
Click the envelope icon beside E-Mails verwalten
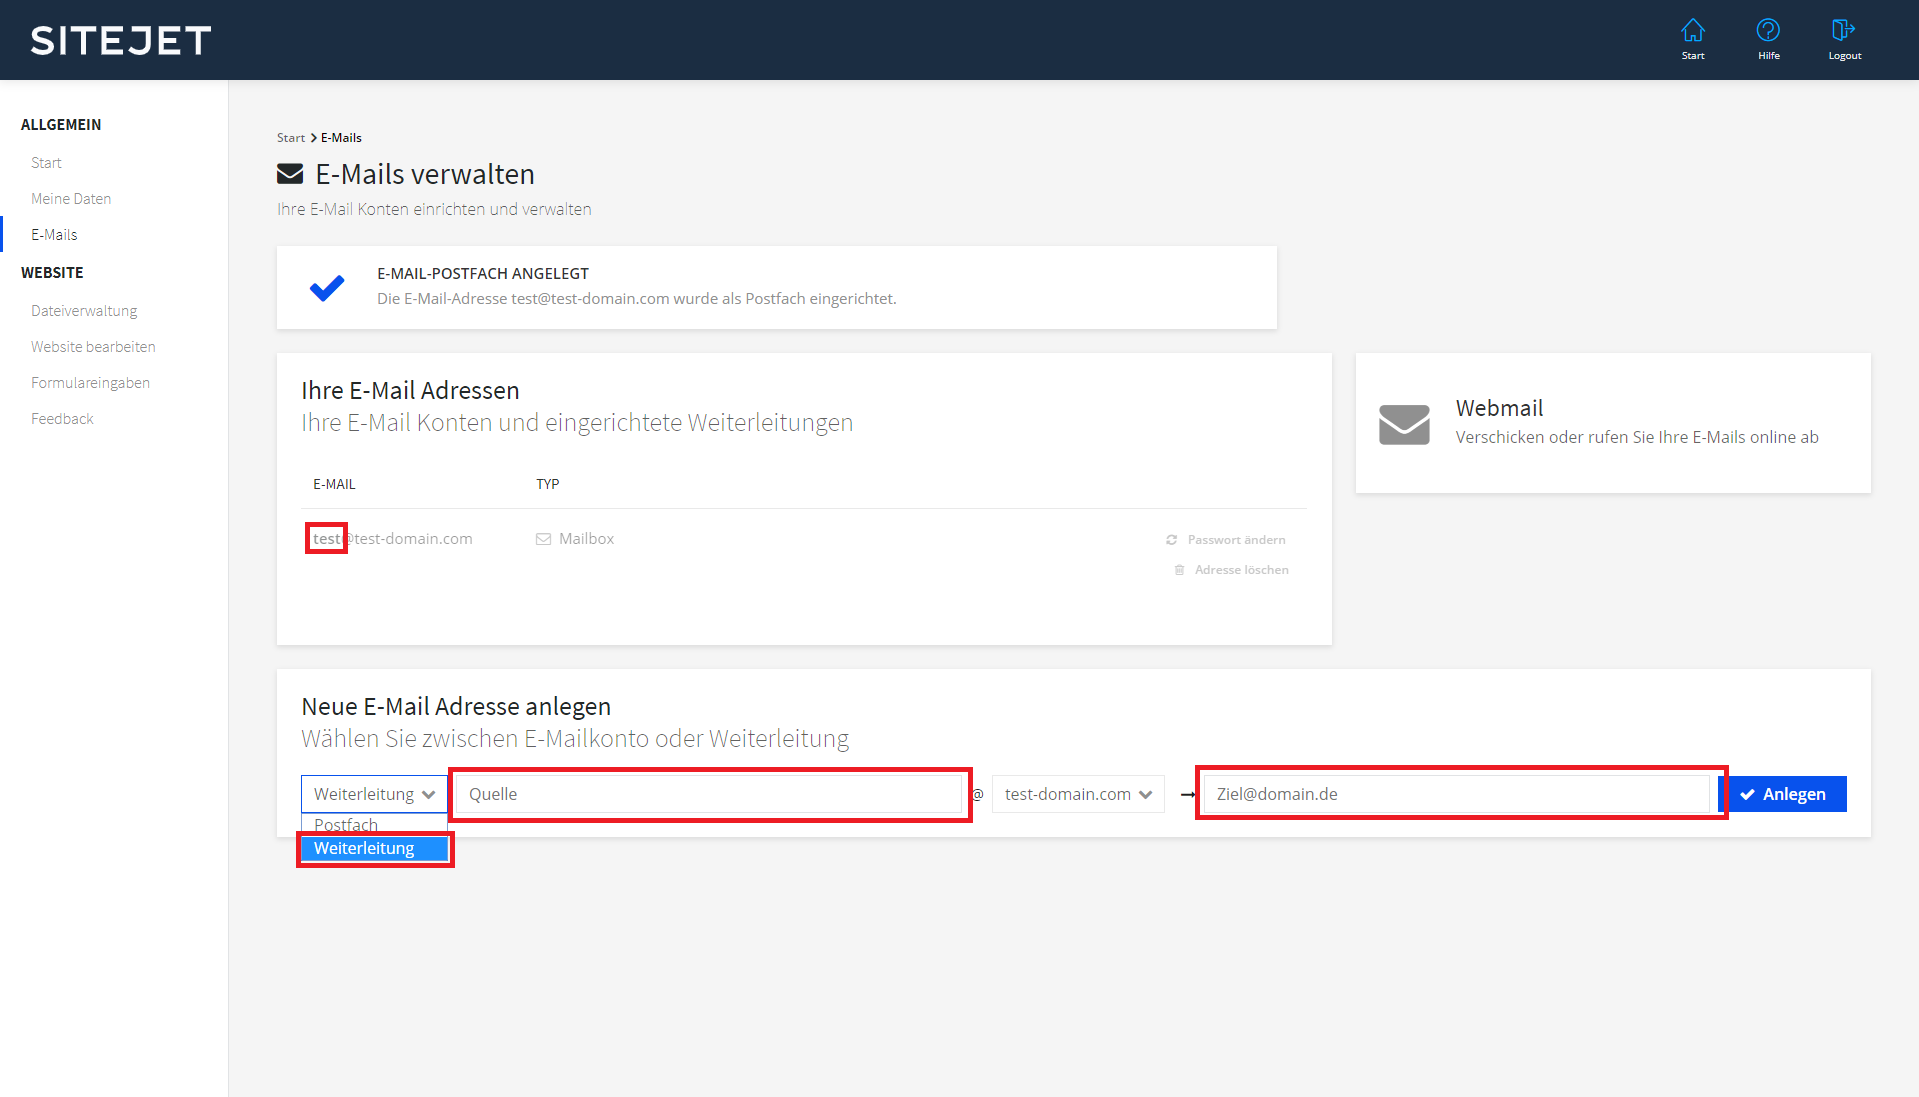coord(290,173)
